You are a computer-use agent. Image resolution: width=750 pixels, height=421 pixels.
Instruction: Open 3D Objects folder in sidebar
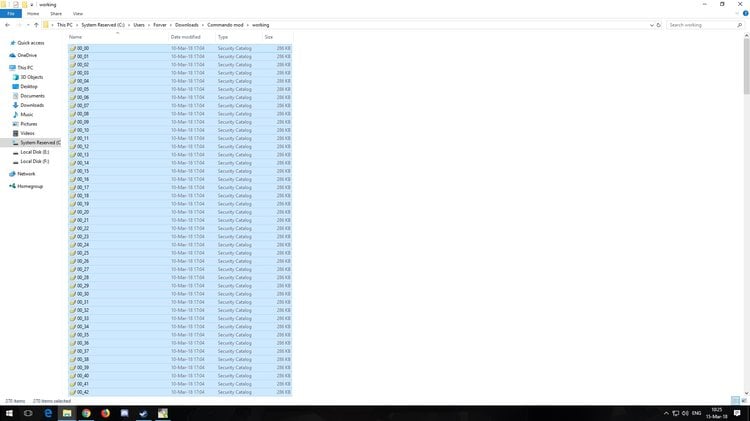[x=32, y=77]
